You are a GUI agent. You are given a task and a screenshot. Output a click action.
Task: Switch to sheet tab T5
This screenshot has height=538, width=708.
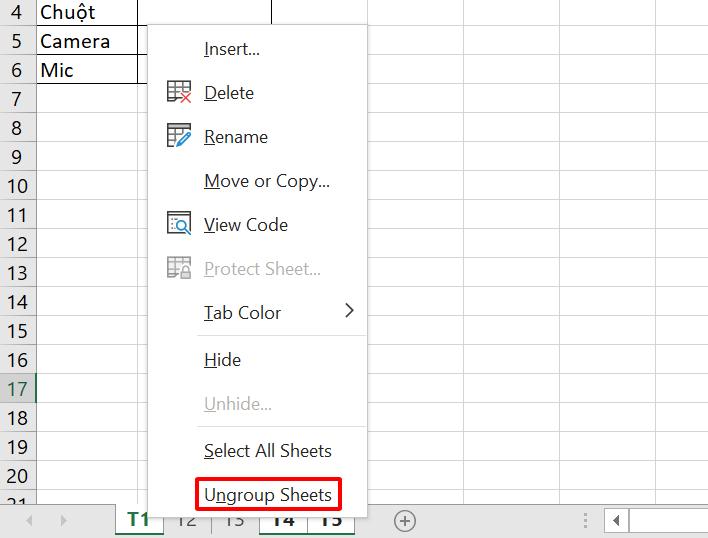click(331, 523)
